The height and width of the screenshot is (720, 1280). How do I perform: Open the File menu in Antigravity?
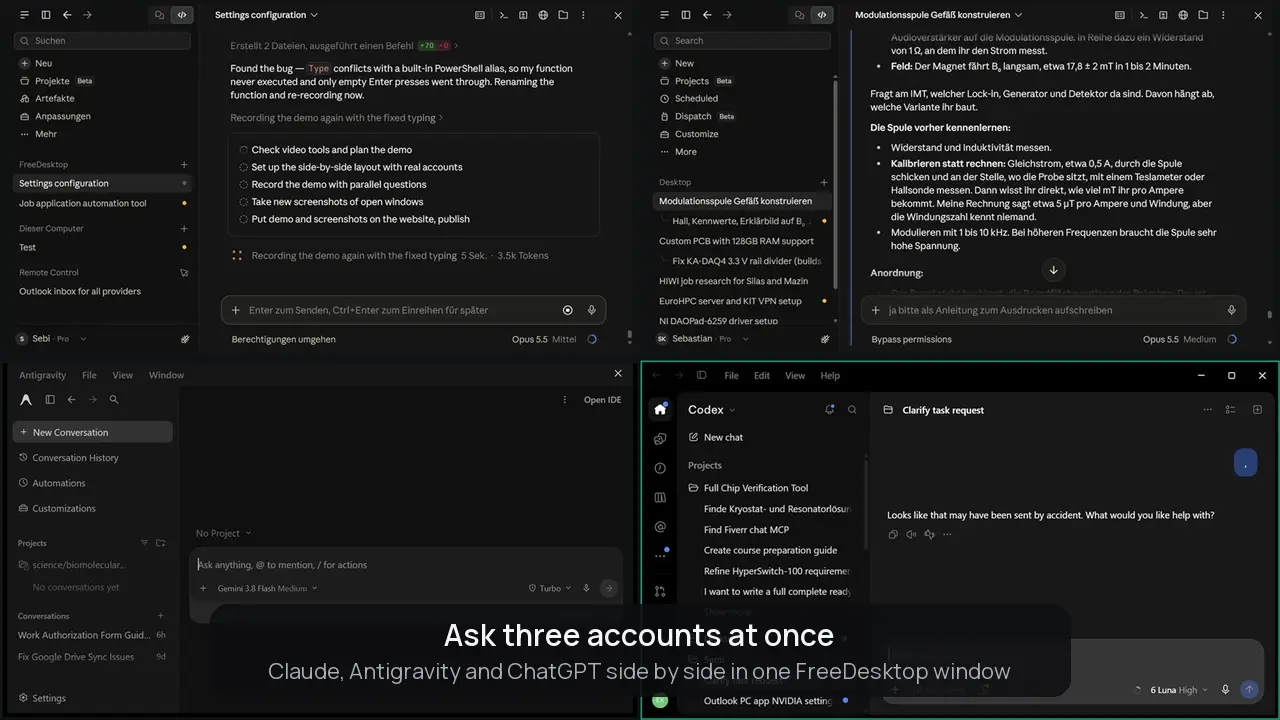coord(89,375)
